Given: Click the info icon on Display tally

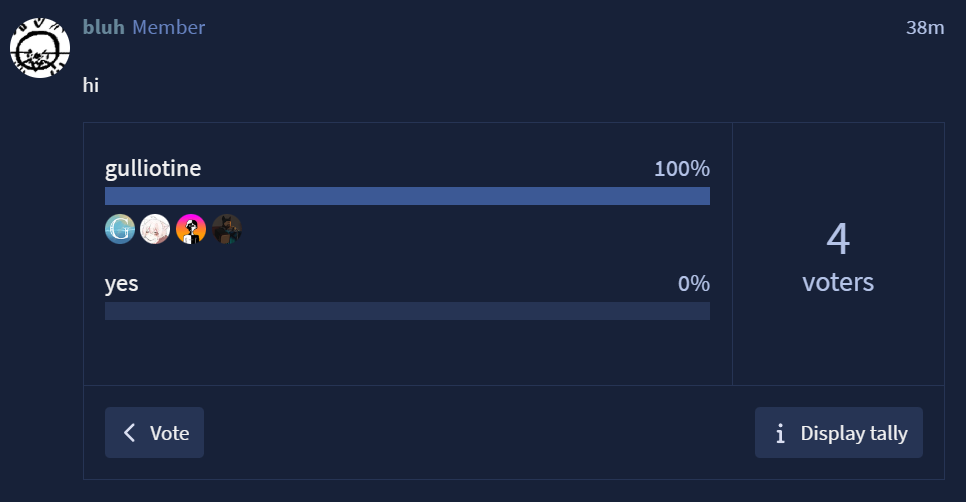Looking at the screenshot, I should pos(780,433).
